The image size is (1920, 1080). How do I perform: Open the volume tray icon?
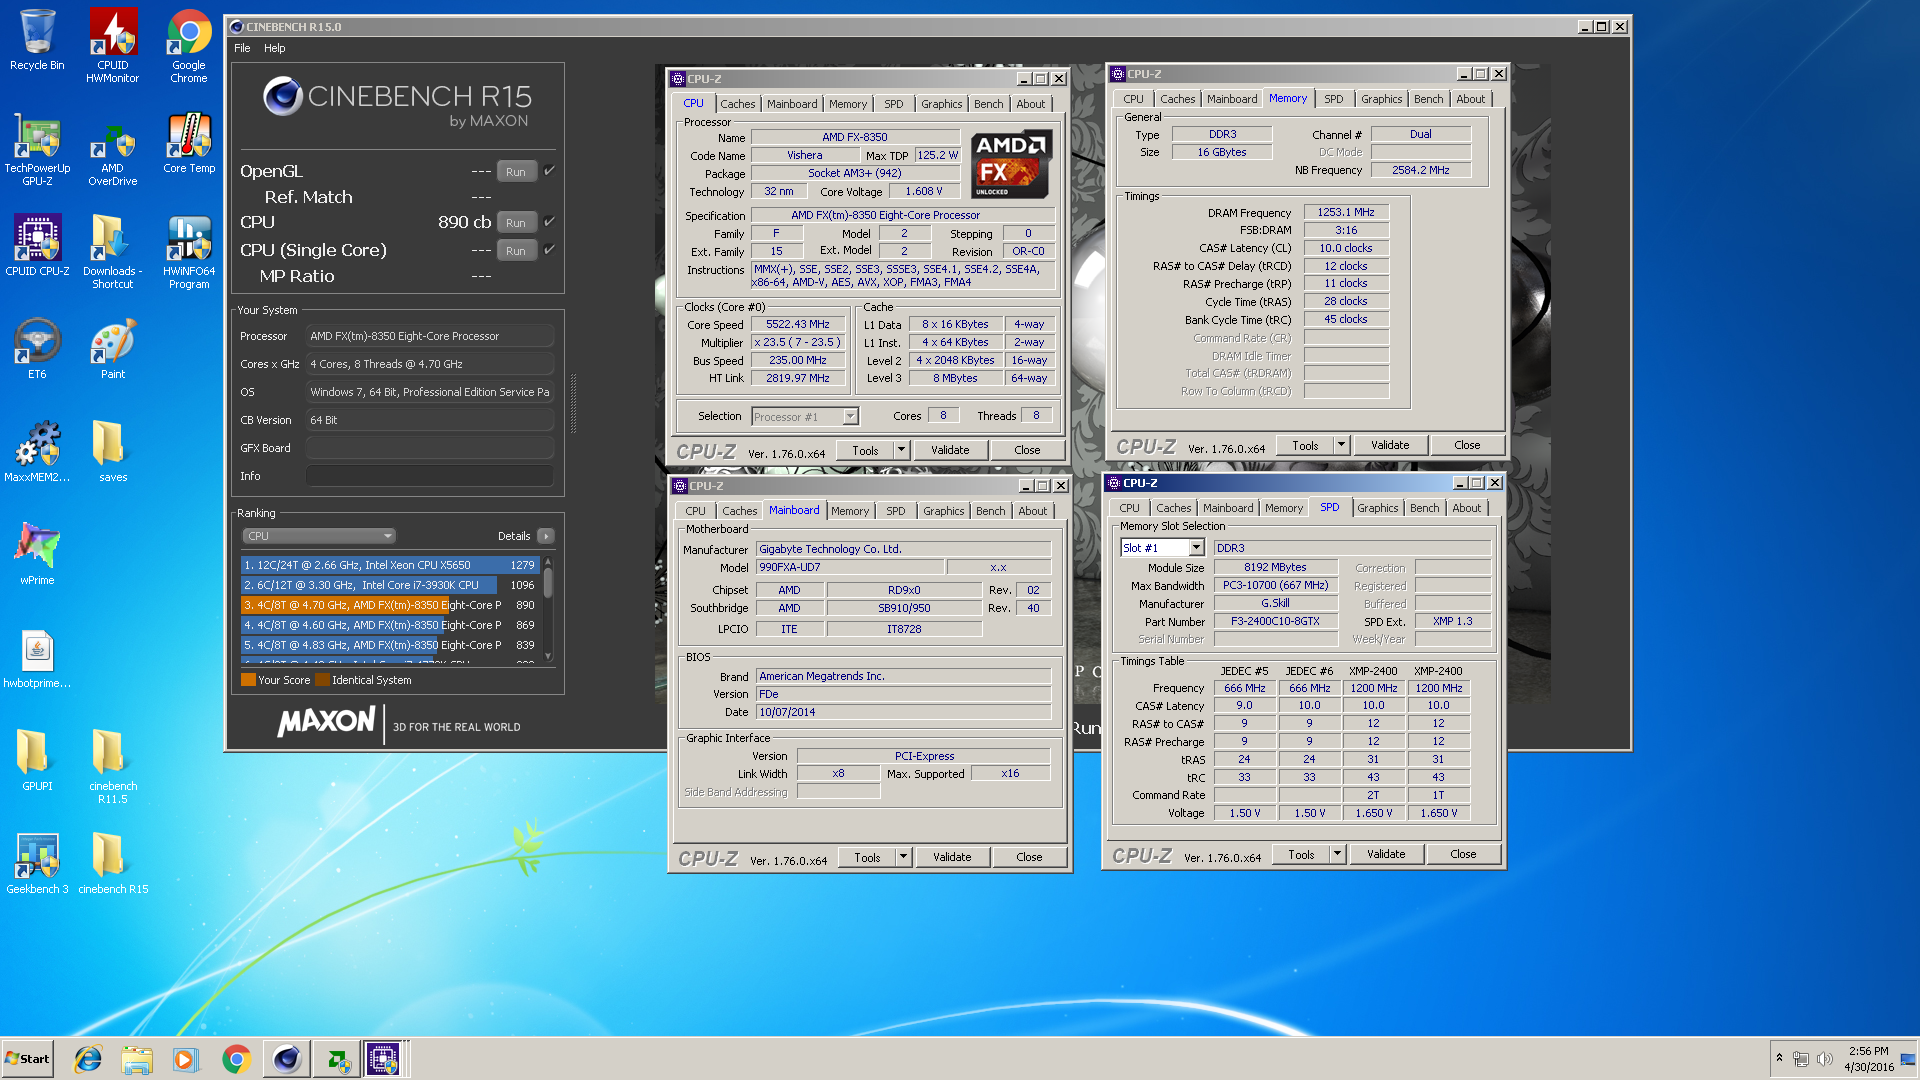tap(1825, 1058)
